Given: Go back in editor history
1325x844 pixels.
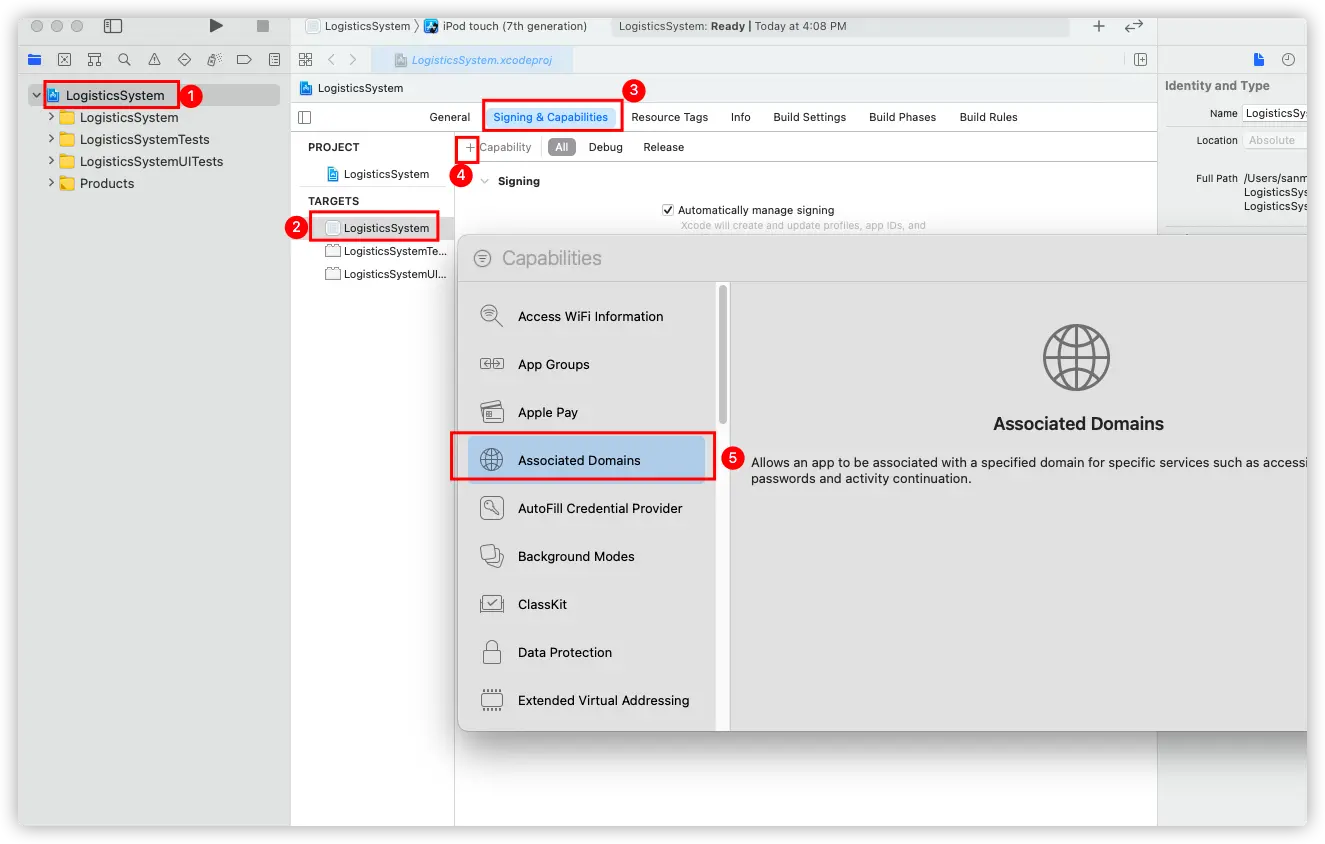Looking at the screenshot, I should [x=331, y=60].
